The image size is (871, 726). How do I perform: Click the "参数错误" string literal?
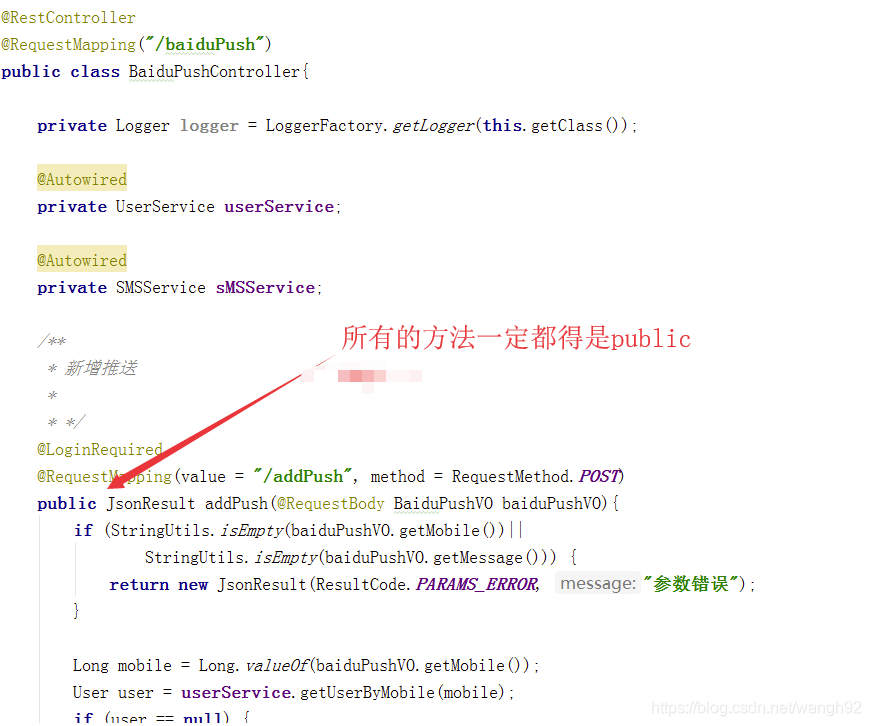click(690, 584)
